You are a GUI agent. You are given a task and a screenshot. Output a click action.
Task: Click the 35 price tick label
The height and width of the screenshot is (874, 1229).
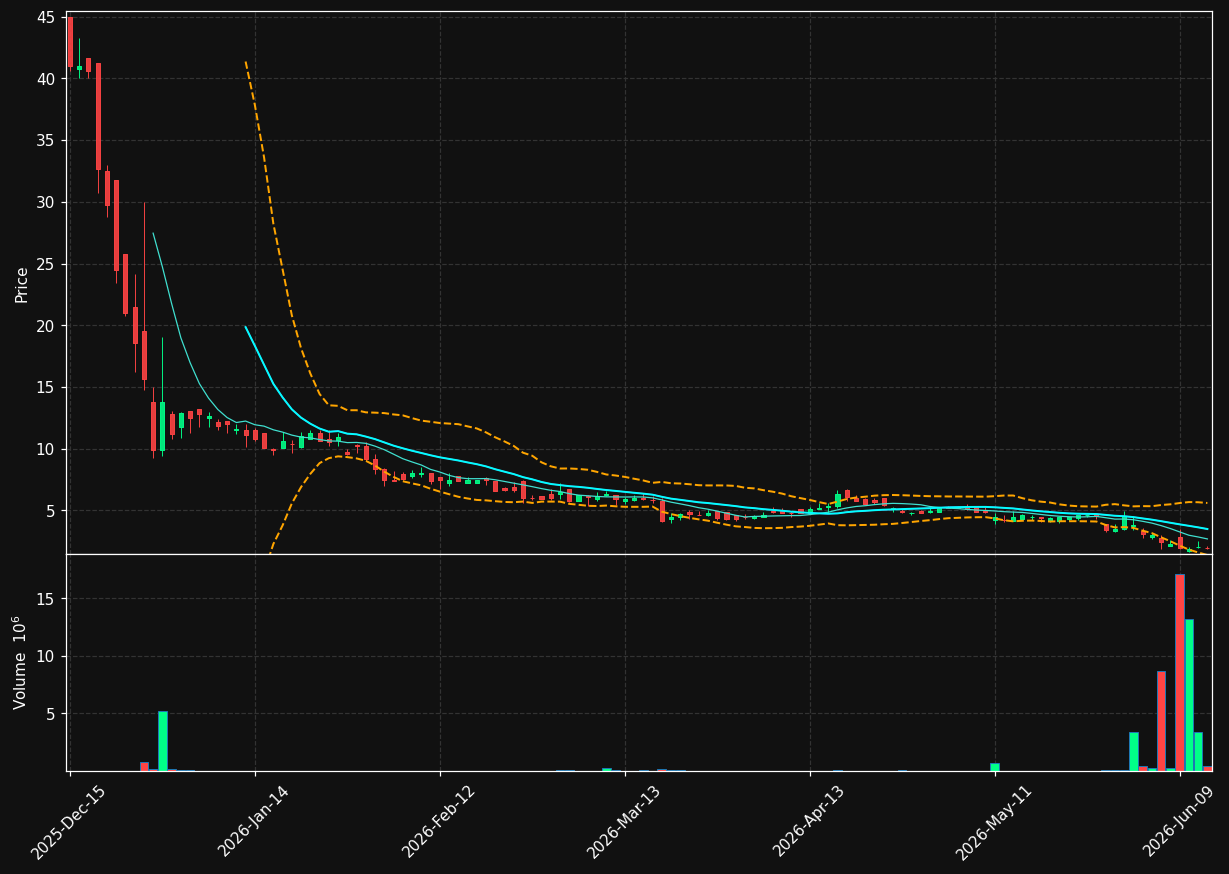[47, 141]
